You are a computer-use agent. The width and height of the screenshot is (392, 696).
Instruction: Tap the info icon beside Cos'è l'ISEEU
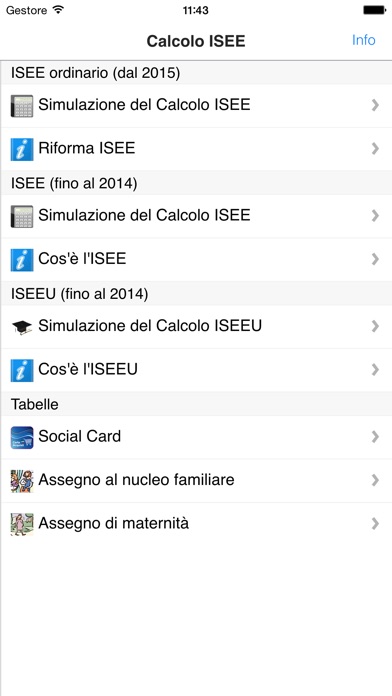tap(22, 370)
